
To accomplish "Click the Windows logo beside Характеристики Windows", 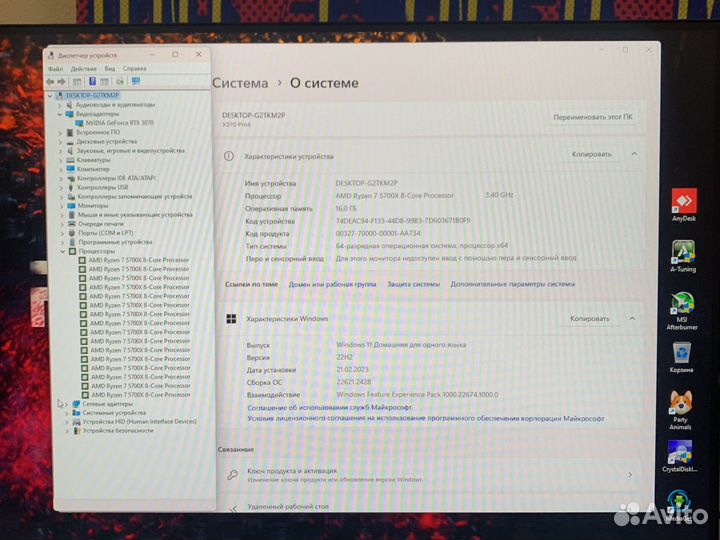I will [x=231, y=319].
